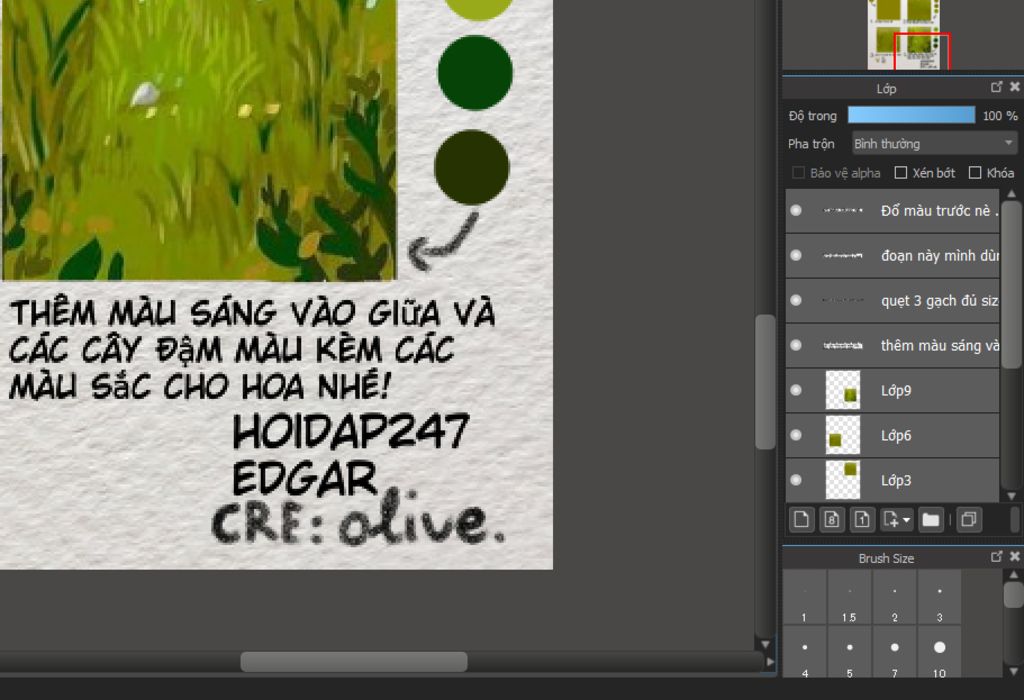Enable the Khóa lock checkbox
Image resolution: width=1024 pixels, height=700 pixels.
[975, 172]
